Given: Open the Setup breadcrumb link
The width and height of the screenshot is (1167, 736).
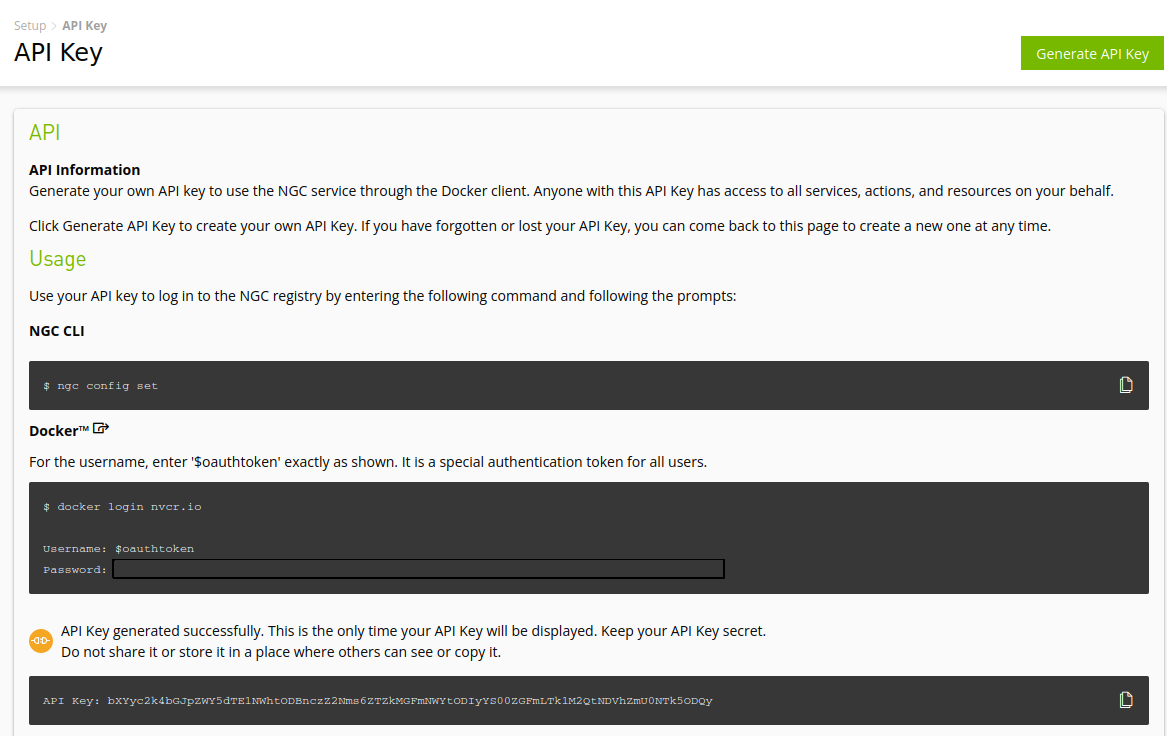Looking at the screenshot, I should [30, 25].
